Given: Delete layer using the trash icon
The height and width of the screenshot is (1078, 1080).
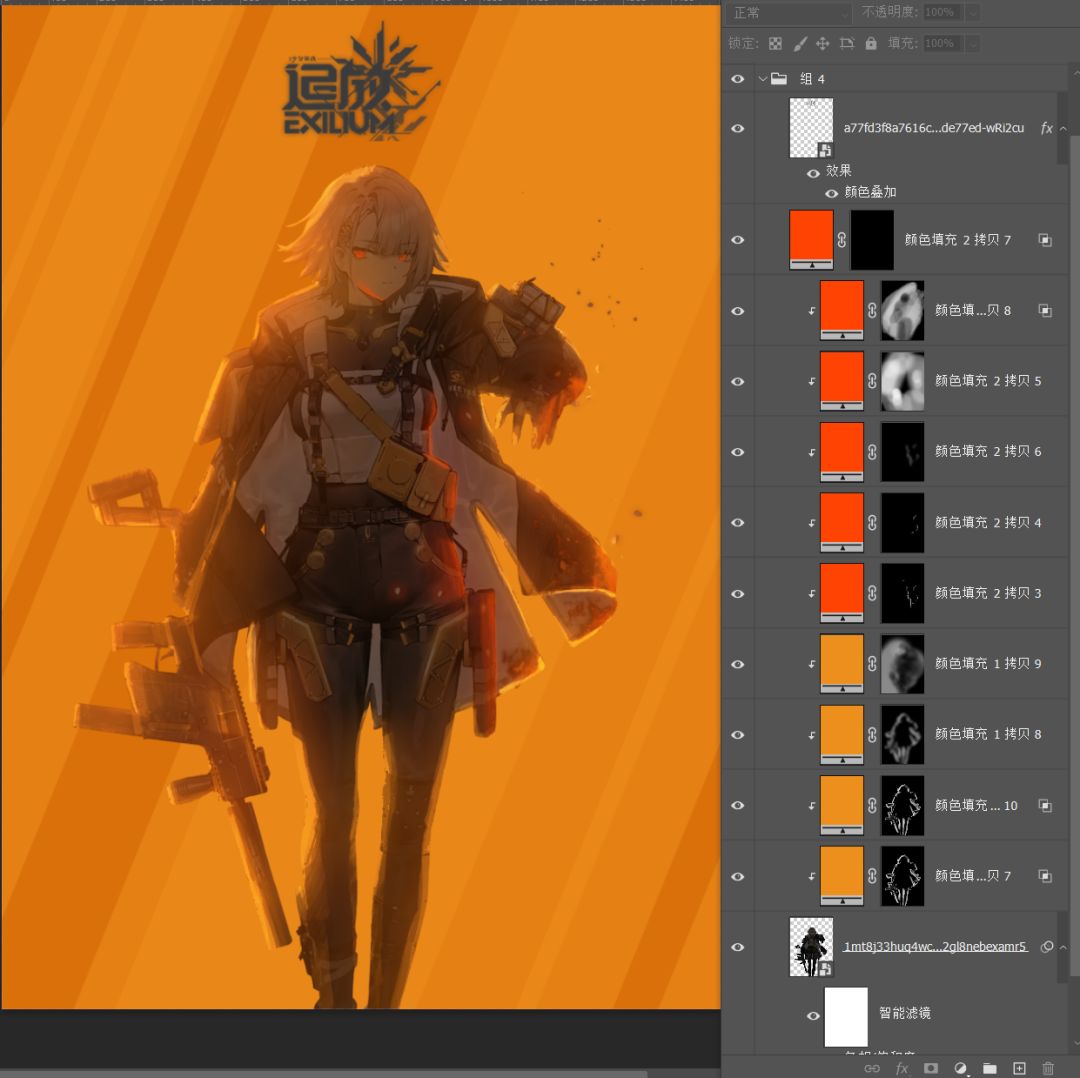Looking at the screenshot, I should [1048, 1068].
